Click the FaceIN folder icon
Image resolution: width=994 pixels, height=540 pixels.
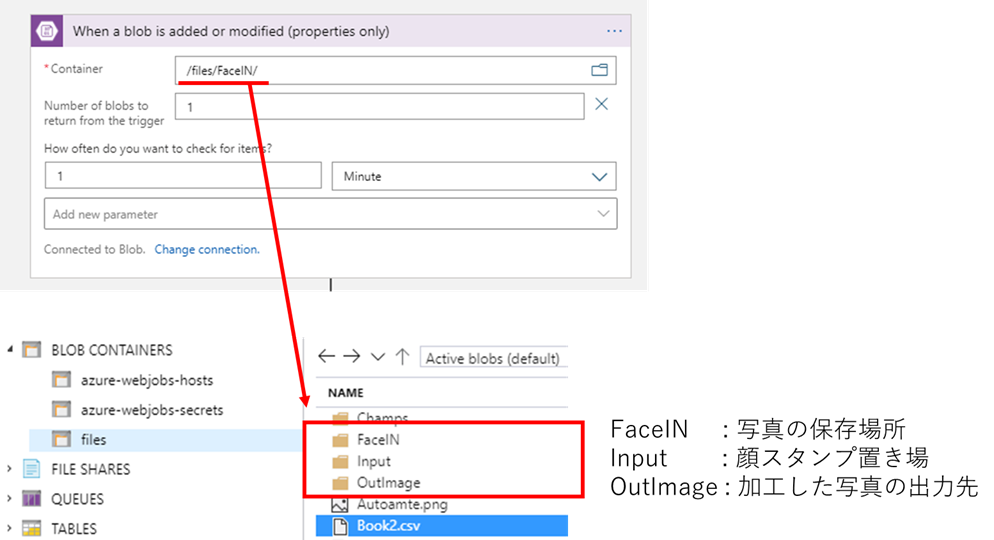point(340,440)
